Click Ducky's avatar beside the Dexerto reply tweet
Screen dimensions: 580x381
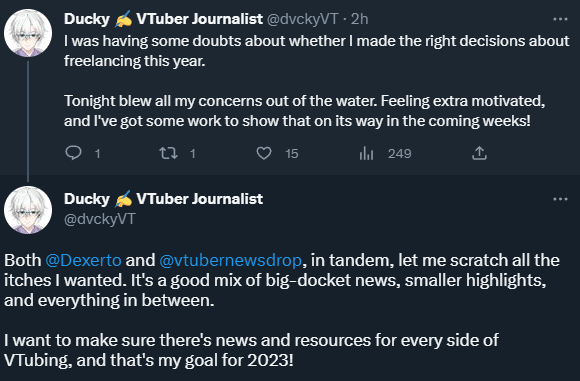coord(28,210)
